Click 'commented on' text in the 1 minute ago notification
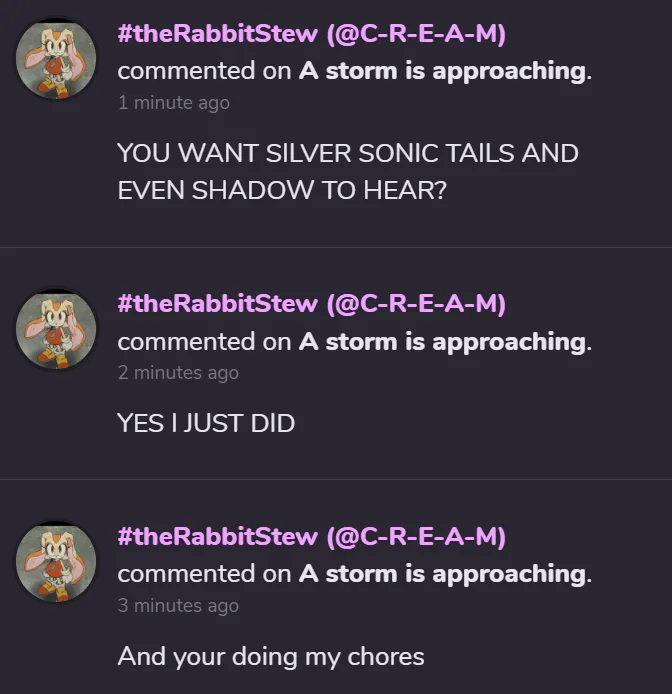The image size is (672, 694). pyautogui.click(x=204, y=71)
